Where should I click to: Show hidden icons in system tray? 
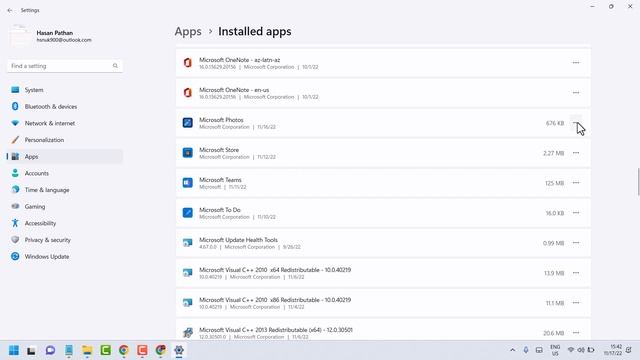point(513,350)
